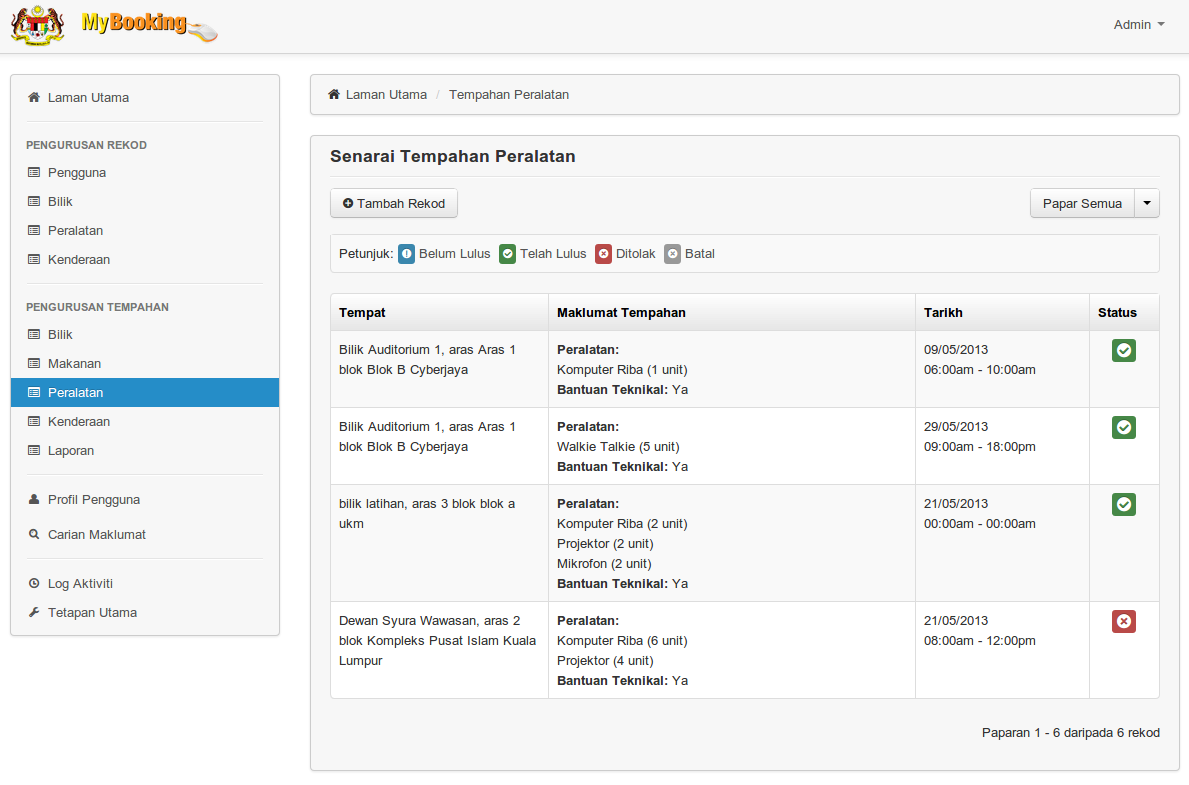Screen dimensions: 1189x785
Task: Follow the Laman Utama breadcrumb link
Action: pos(386,95)
